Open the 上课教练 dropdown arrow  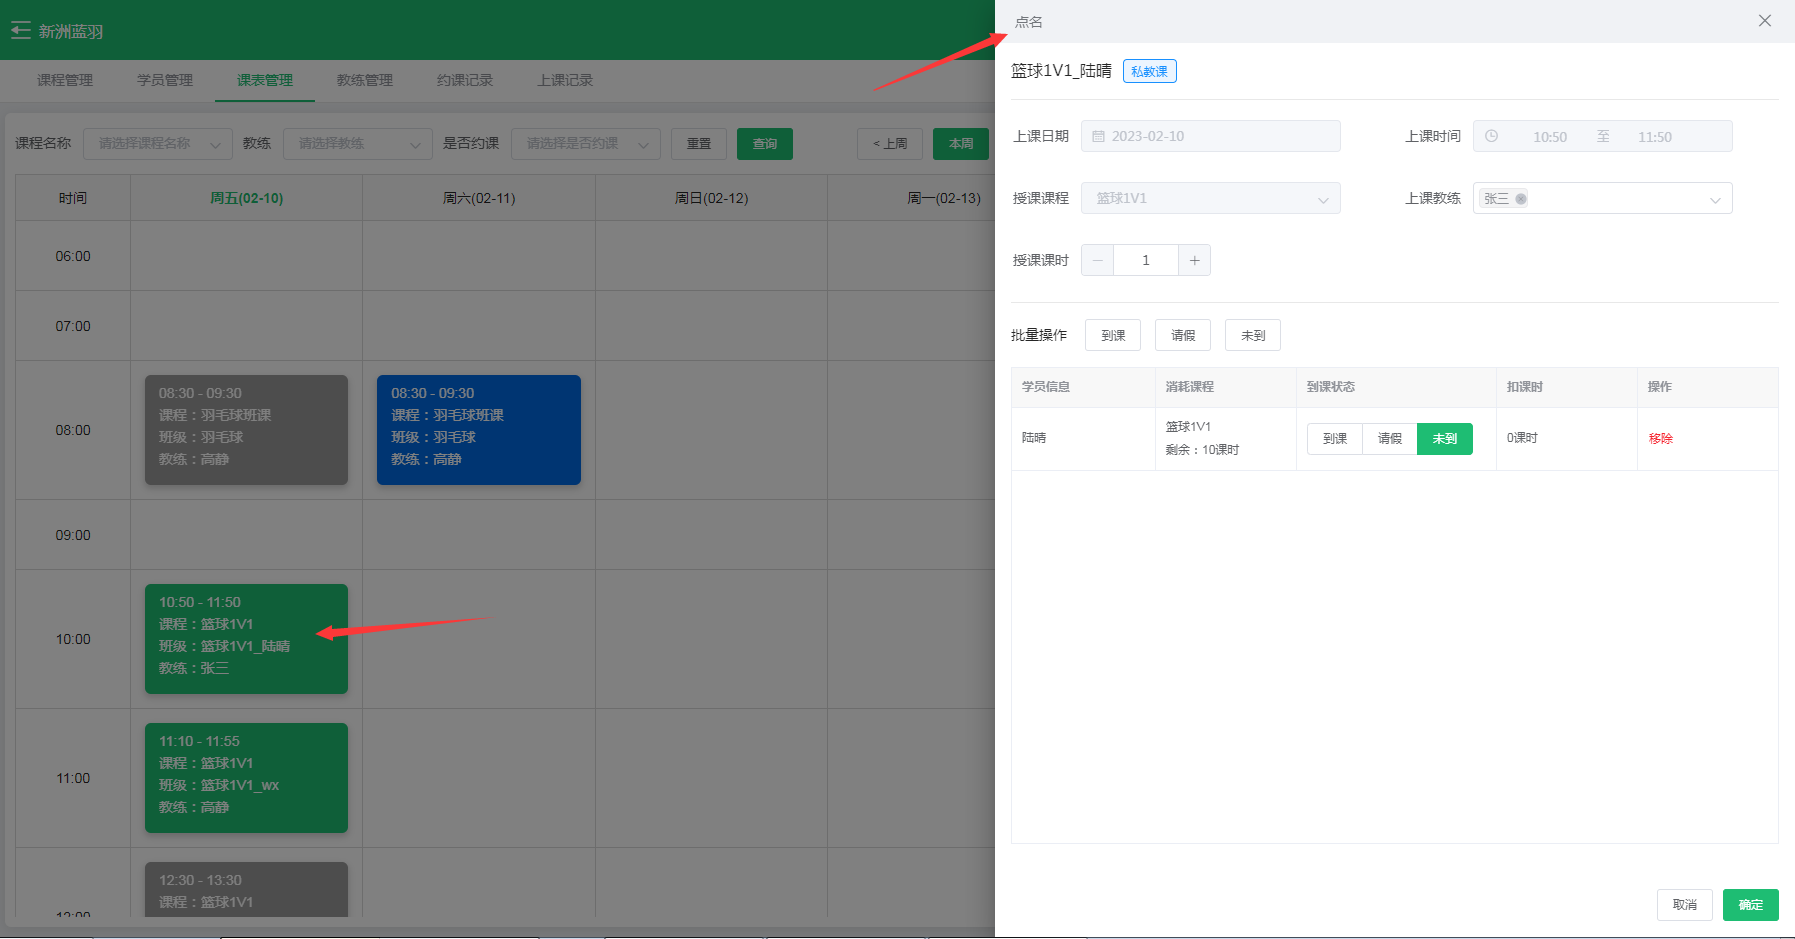click(x=1714, y=200)
